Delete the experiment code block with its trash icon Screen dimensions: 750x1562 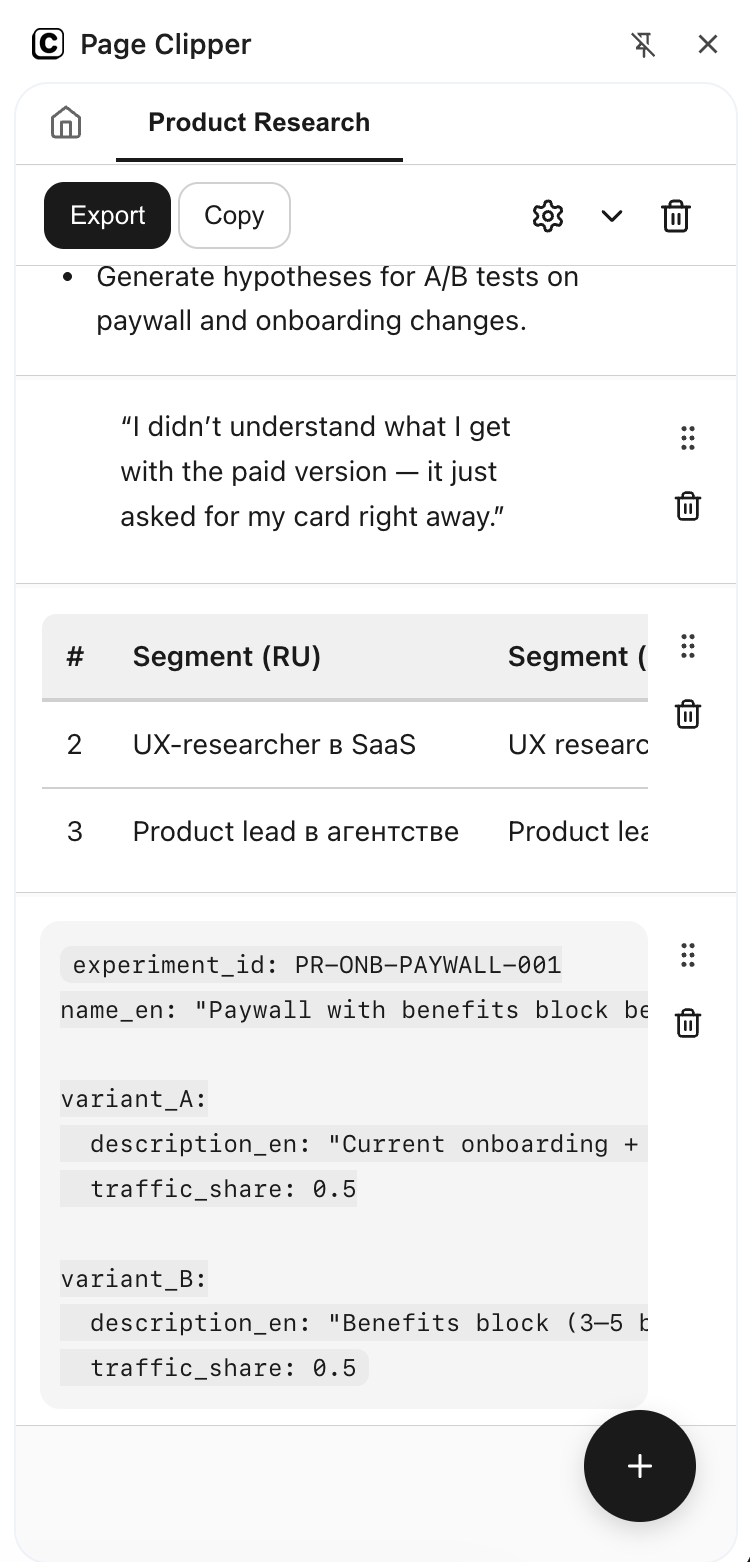pyautogui.click(x=687, y=1023)
